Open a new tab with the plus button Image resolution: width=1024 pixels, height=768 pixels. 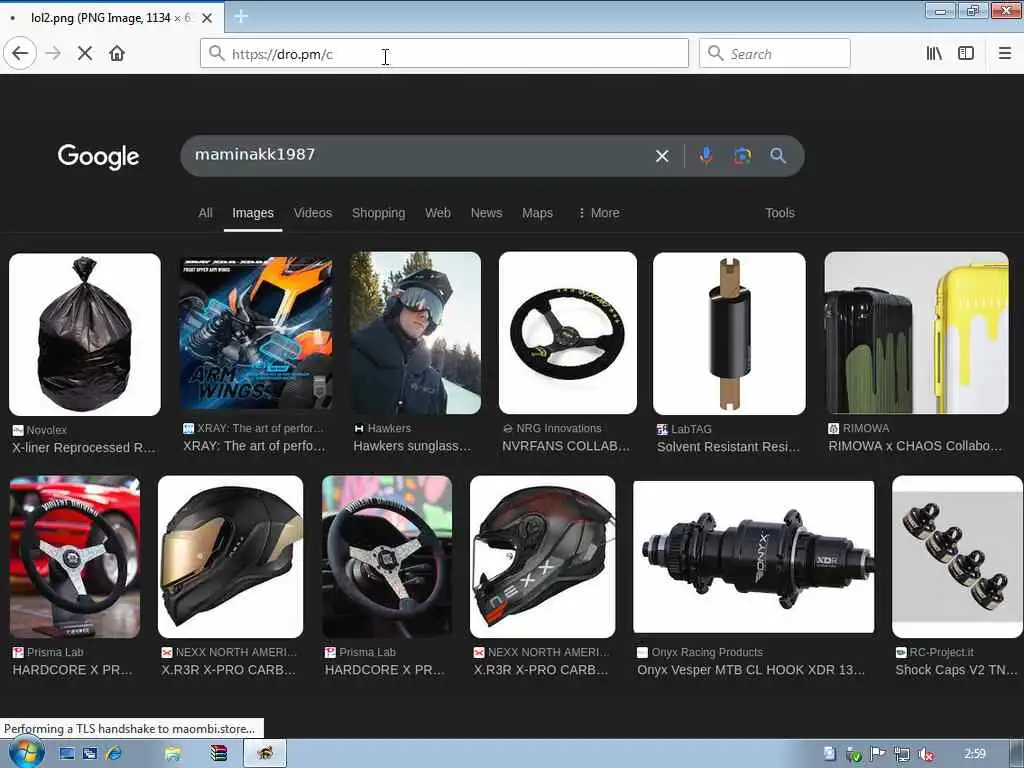pyautogui.click(x=240, y=16)
